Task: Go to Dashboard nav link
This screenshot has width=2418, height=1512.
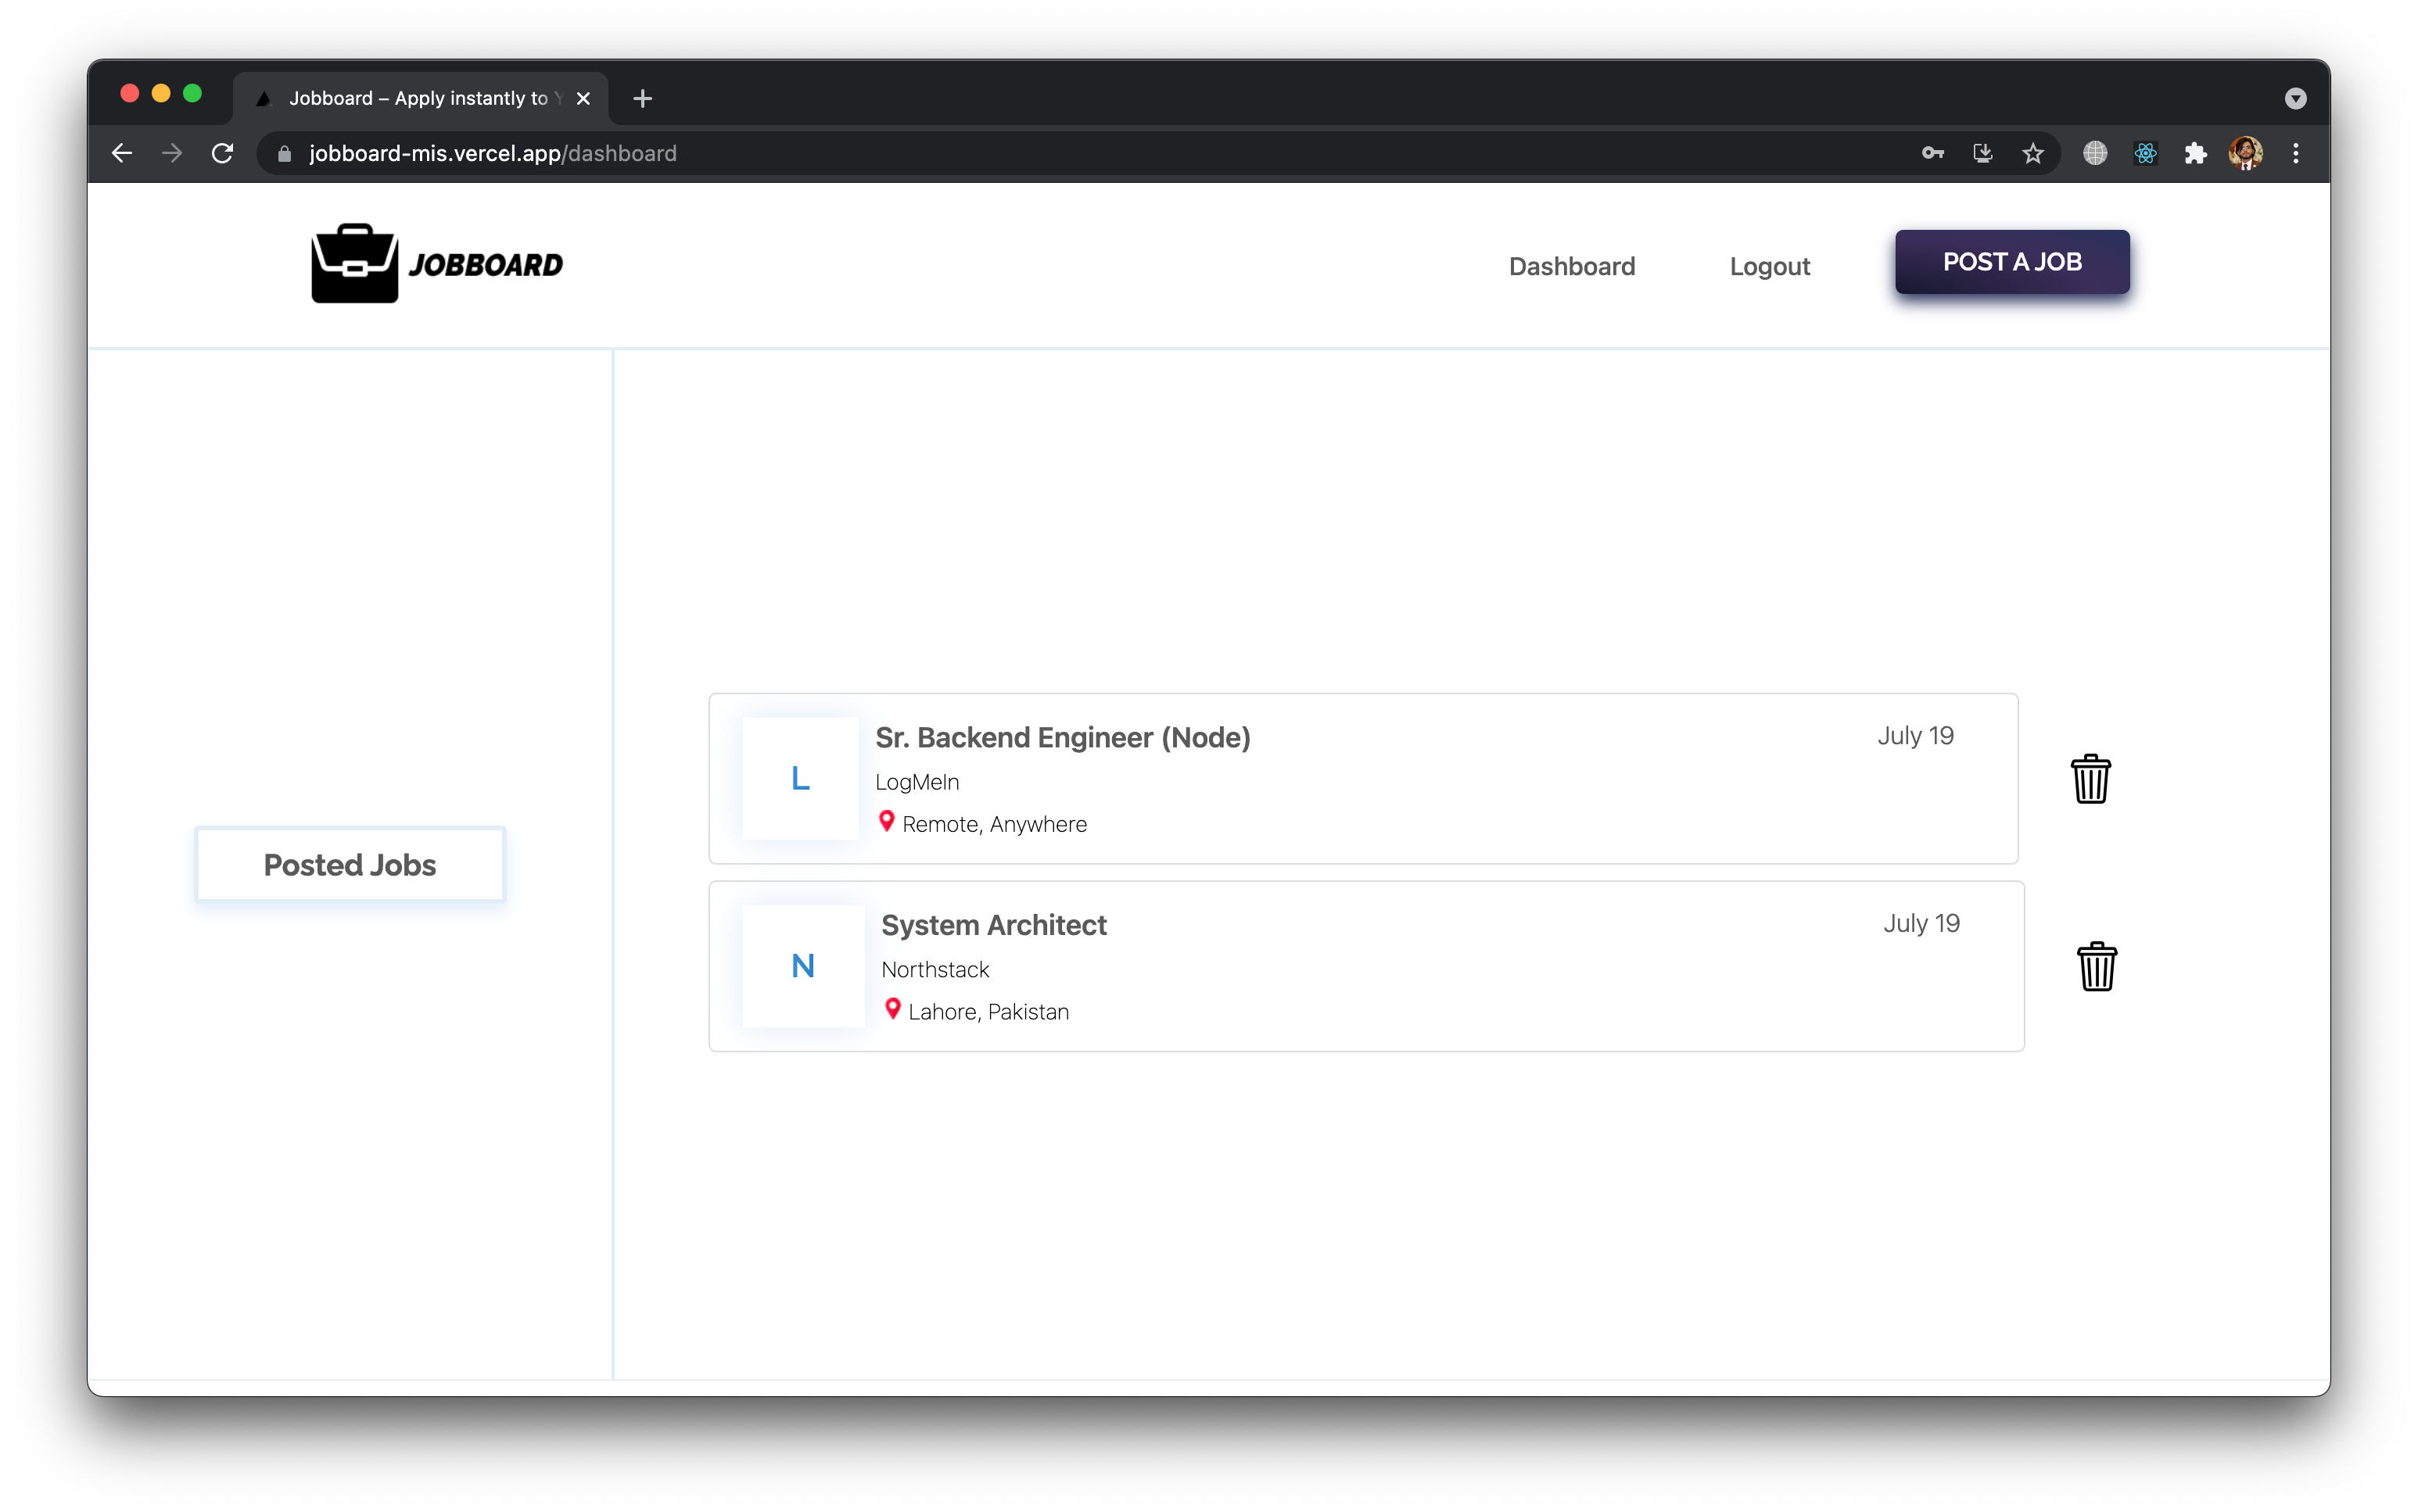Action: pos(1571,266)
